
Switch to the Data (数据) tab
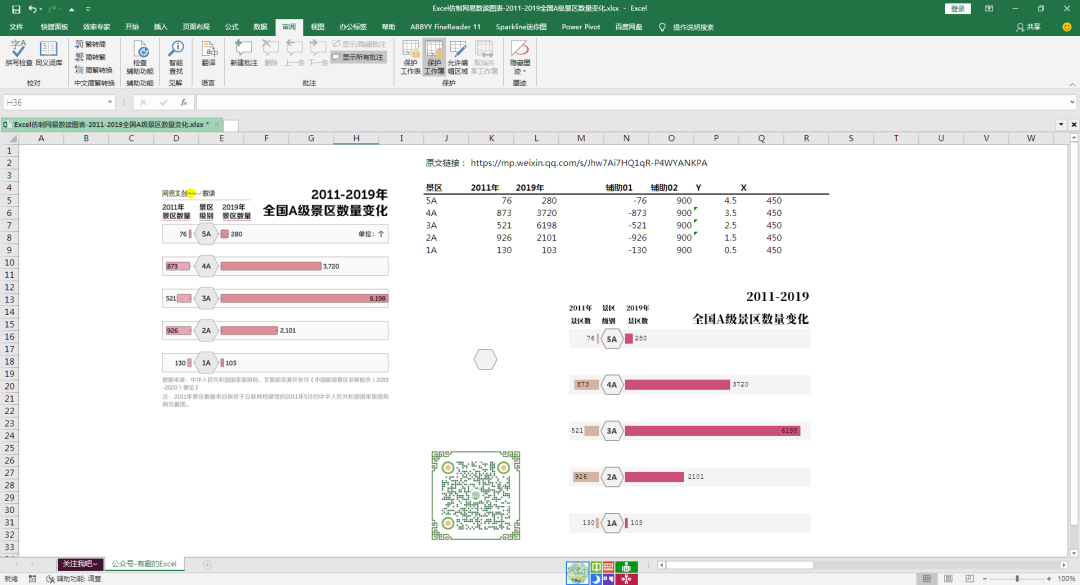[260, 27]
